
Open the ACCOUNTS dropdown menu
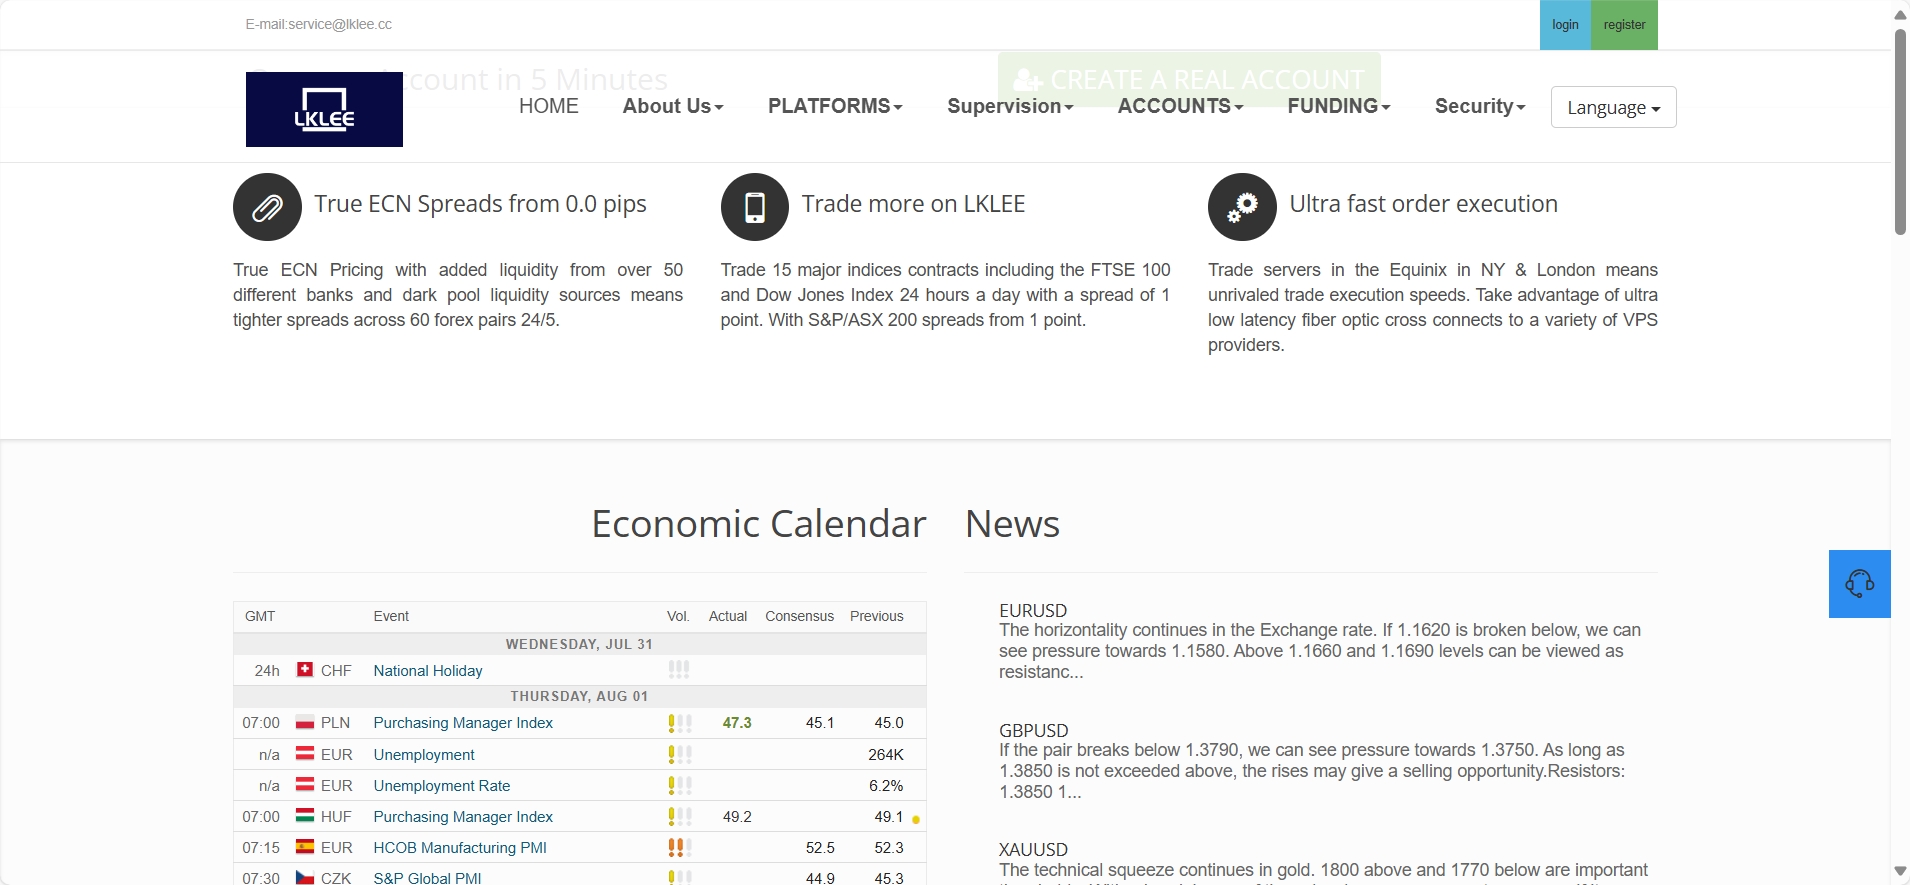point(1179,106)
